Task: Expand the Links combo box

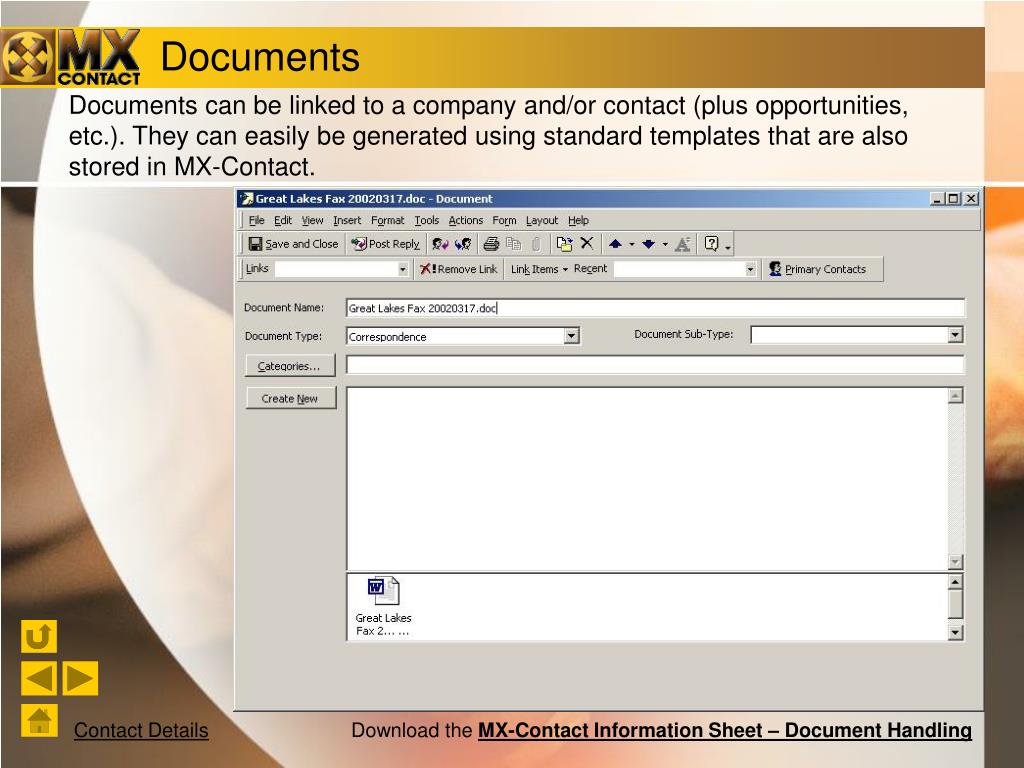Action: coord(403,269)
